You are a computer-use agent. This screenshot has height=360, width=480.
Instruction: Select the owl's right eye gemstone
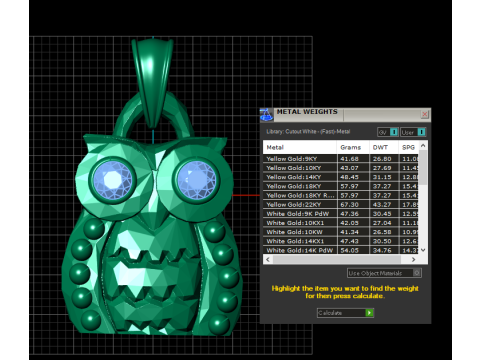point(196,180)
